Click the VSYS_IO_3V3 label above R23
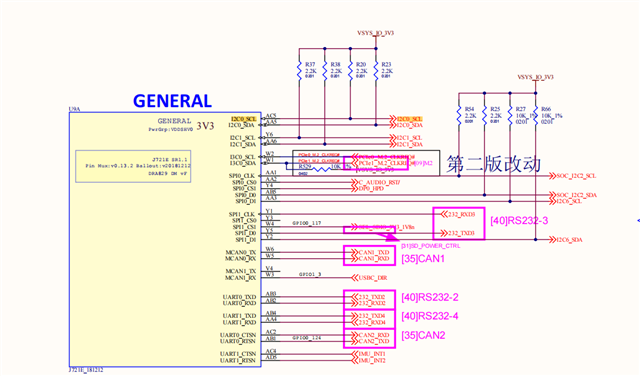 point(376,33)
